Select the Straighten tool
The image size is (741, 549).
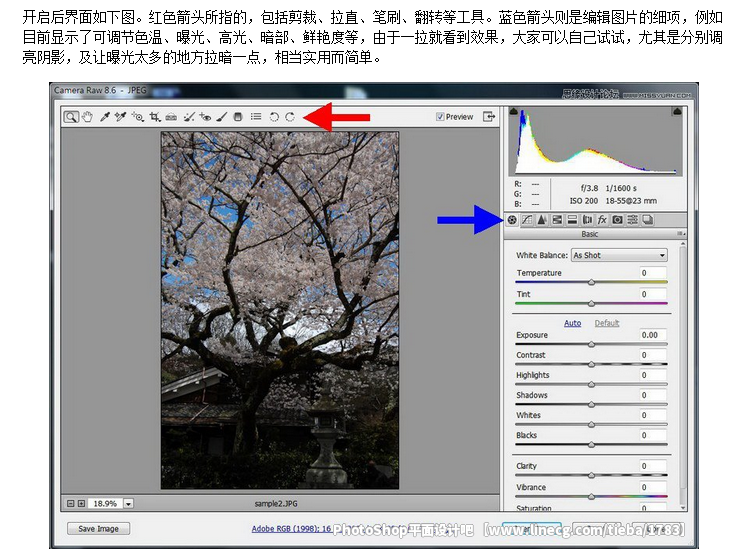171,117
